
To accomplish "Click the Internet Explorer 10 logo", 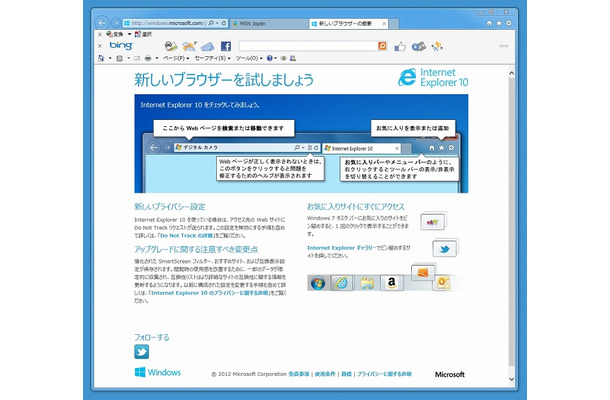I will pyautogui.click(x=433, y=77).
